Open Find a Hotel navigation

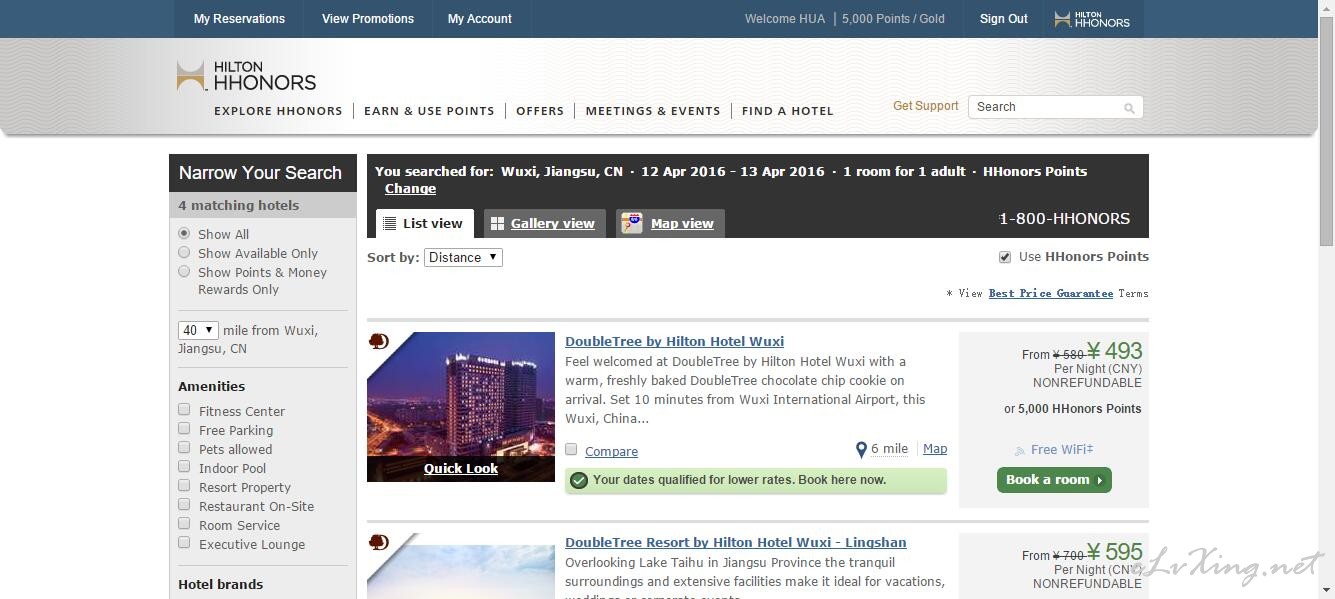[788, 111]
